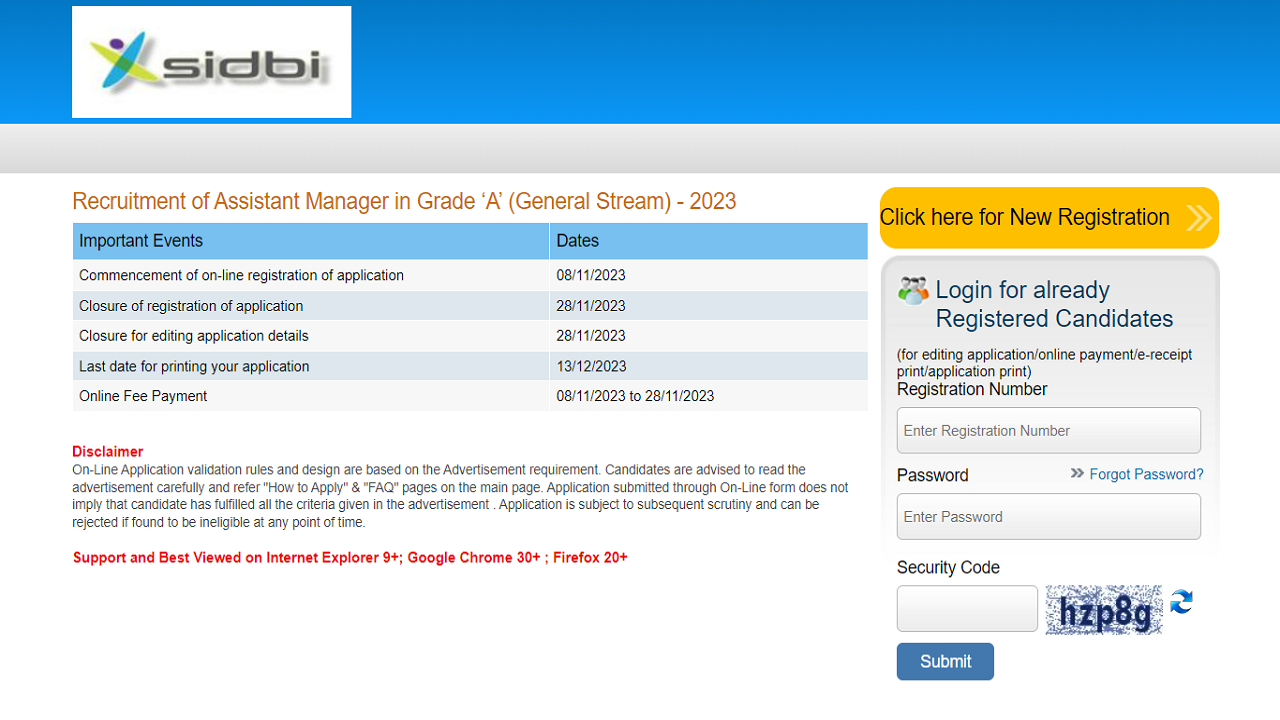Select Click here for New Registration
This screenshot has height=720, width=1280.
pyautogui.click(x=1025, y=217)
